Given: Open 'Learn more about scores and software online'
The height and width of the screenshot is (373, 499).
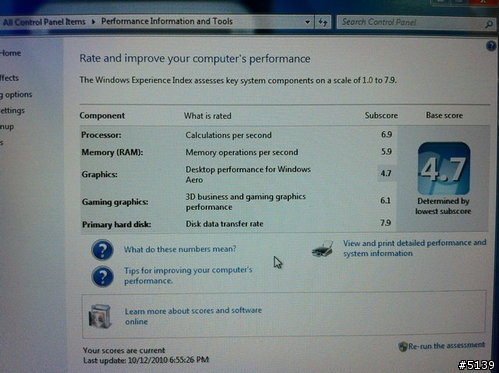Looking at the screenshot, I should point(193,316).
